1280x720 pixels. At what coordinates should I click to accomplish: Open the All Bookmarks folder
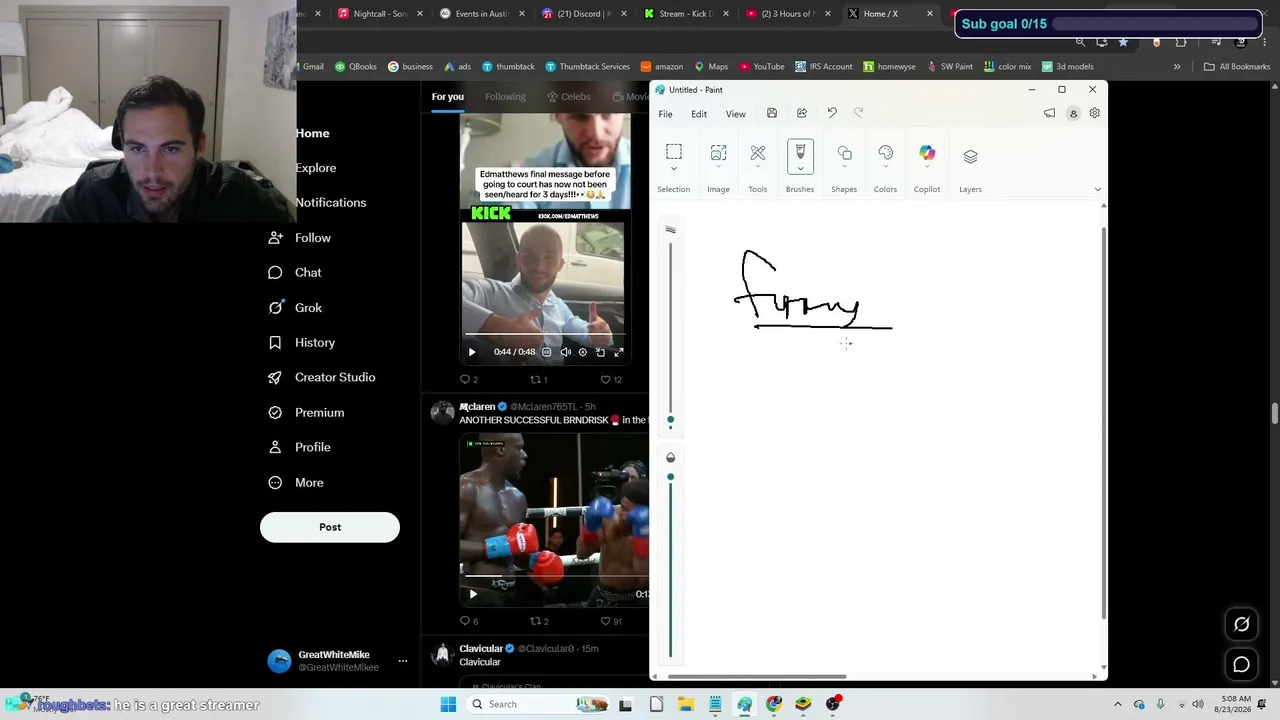[x=1237, y=67]
